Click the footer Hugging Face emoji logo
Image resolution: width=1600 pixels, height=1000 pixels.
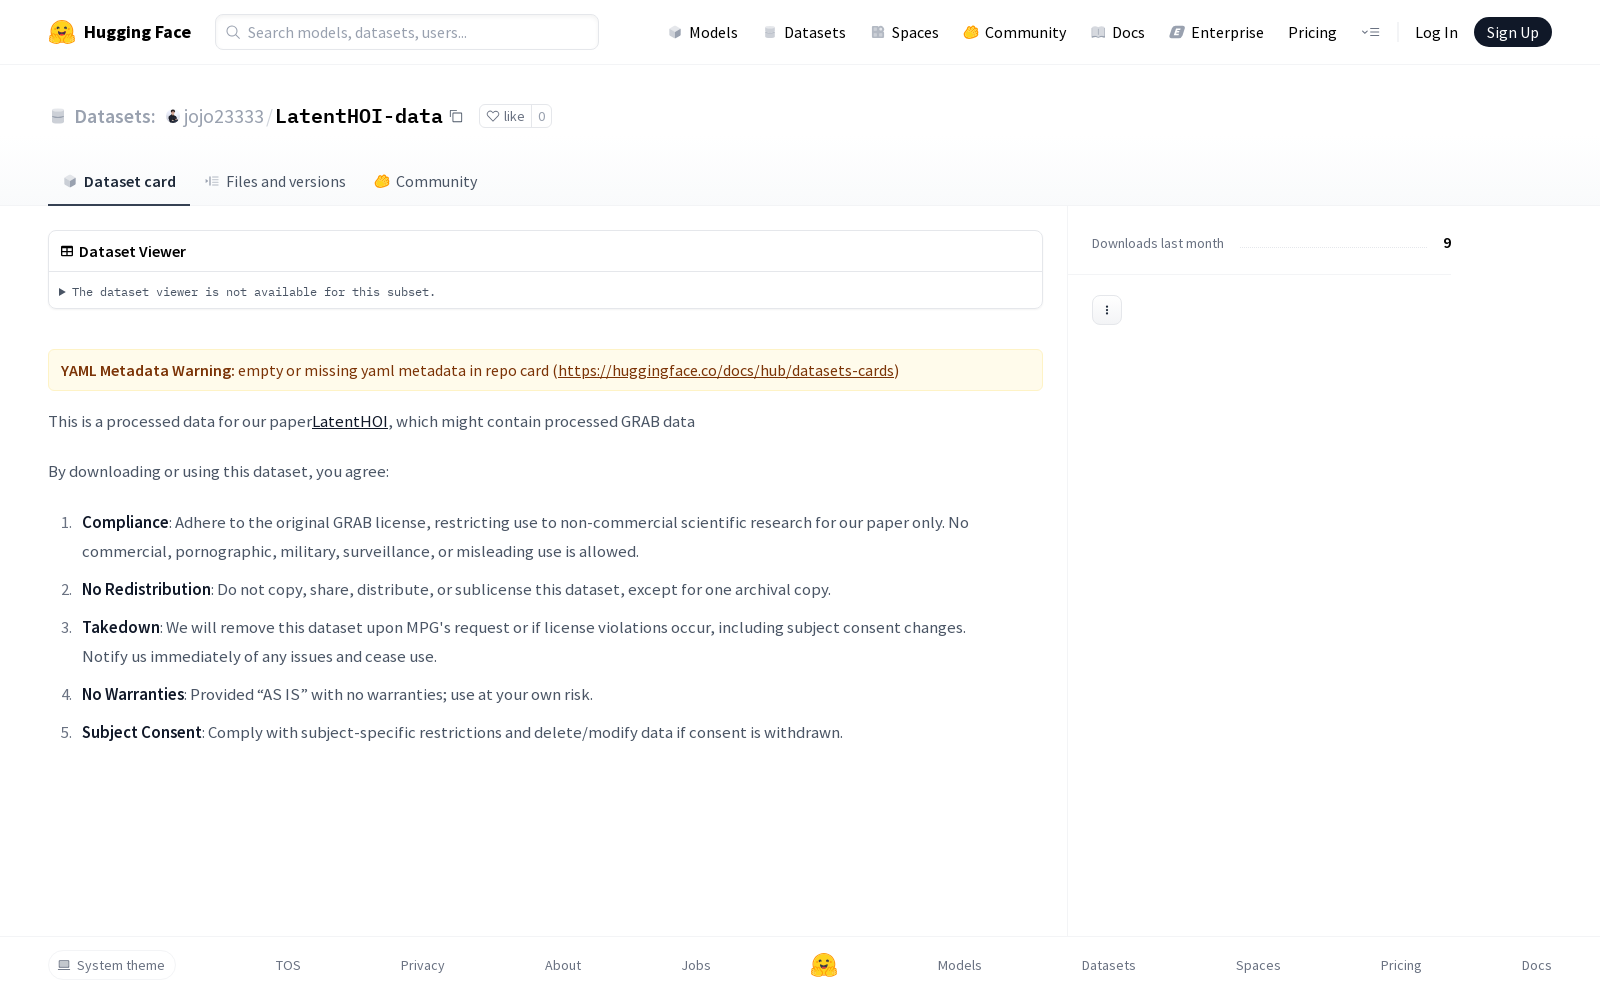point(824,965)
